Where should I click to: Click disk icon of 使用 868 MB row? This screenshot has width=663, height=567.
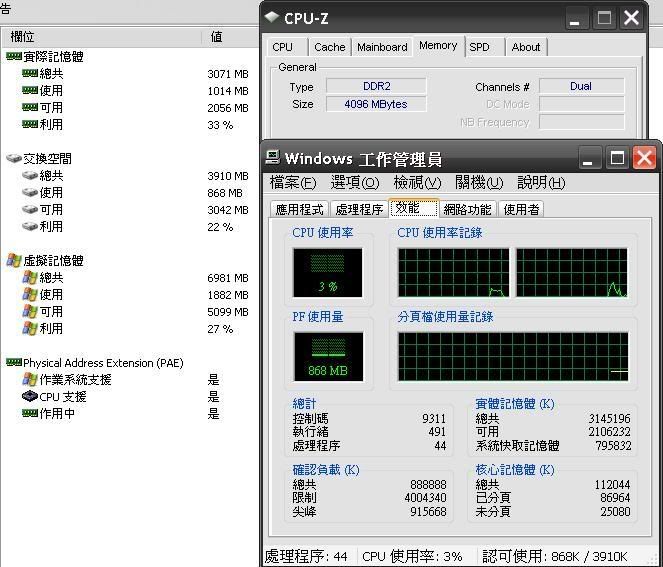(30, 192)
